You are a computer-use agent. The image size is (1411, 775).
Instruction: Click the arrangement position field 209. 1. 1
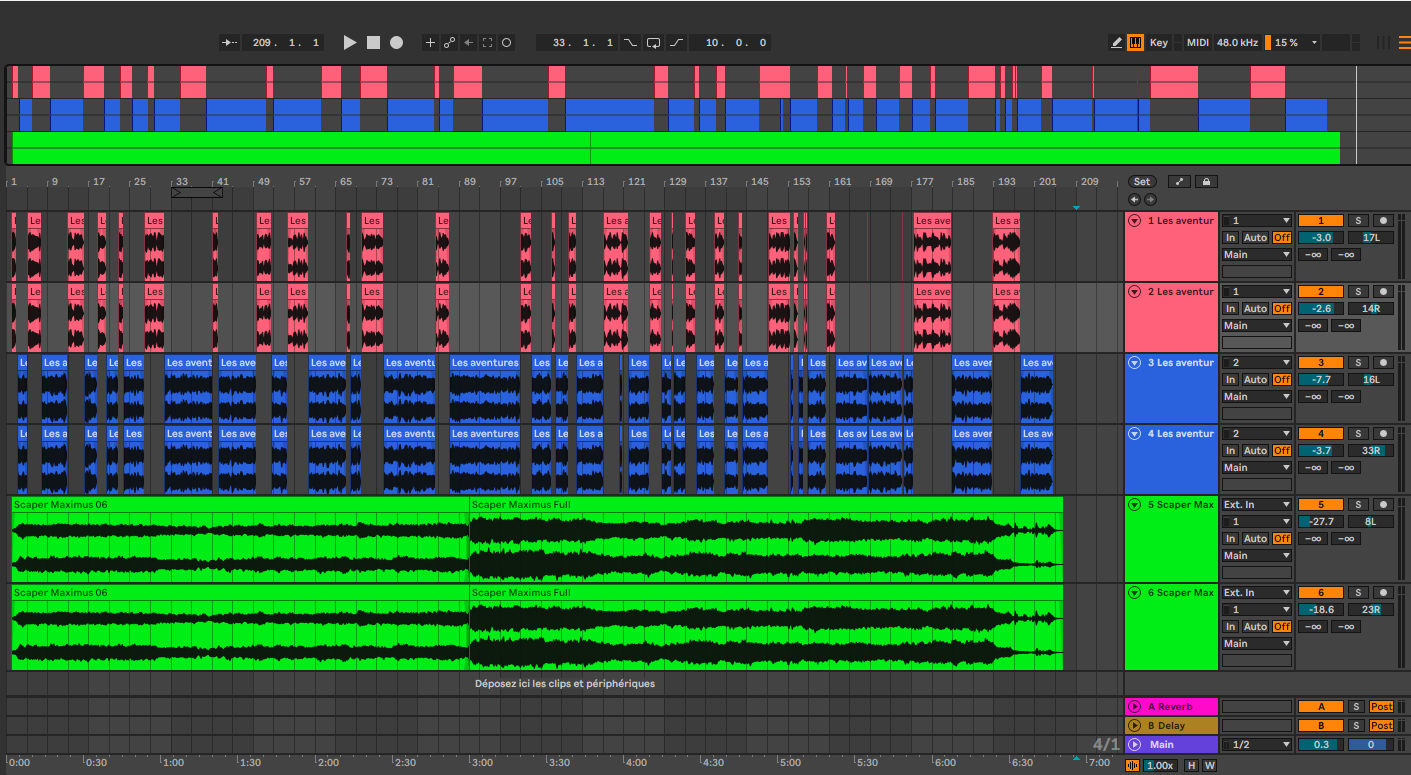pos(283,42)
